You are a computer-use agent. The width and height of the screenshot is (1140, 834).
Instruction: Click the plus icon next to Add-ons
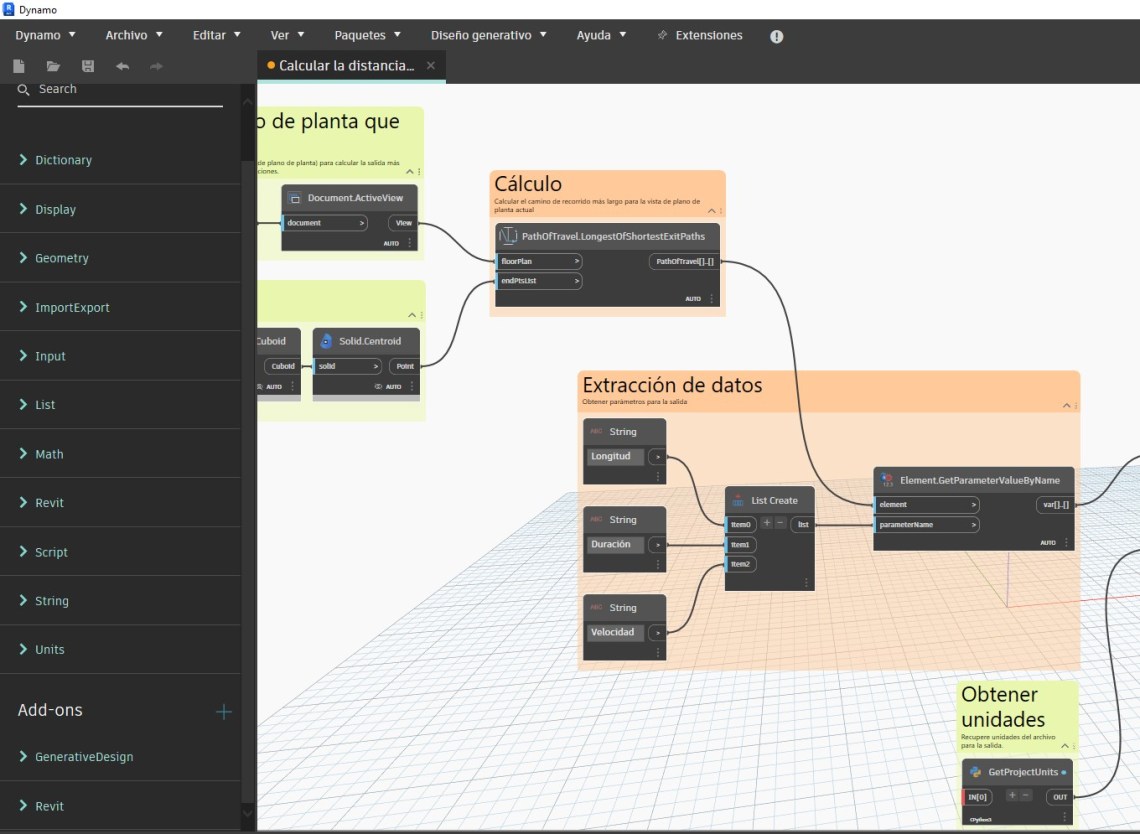(224, 711)
